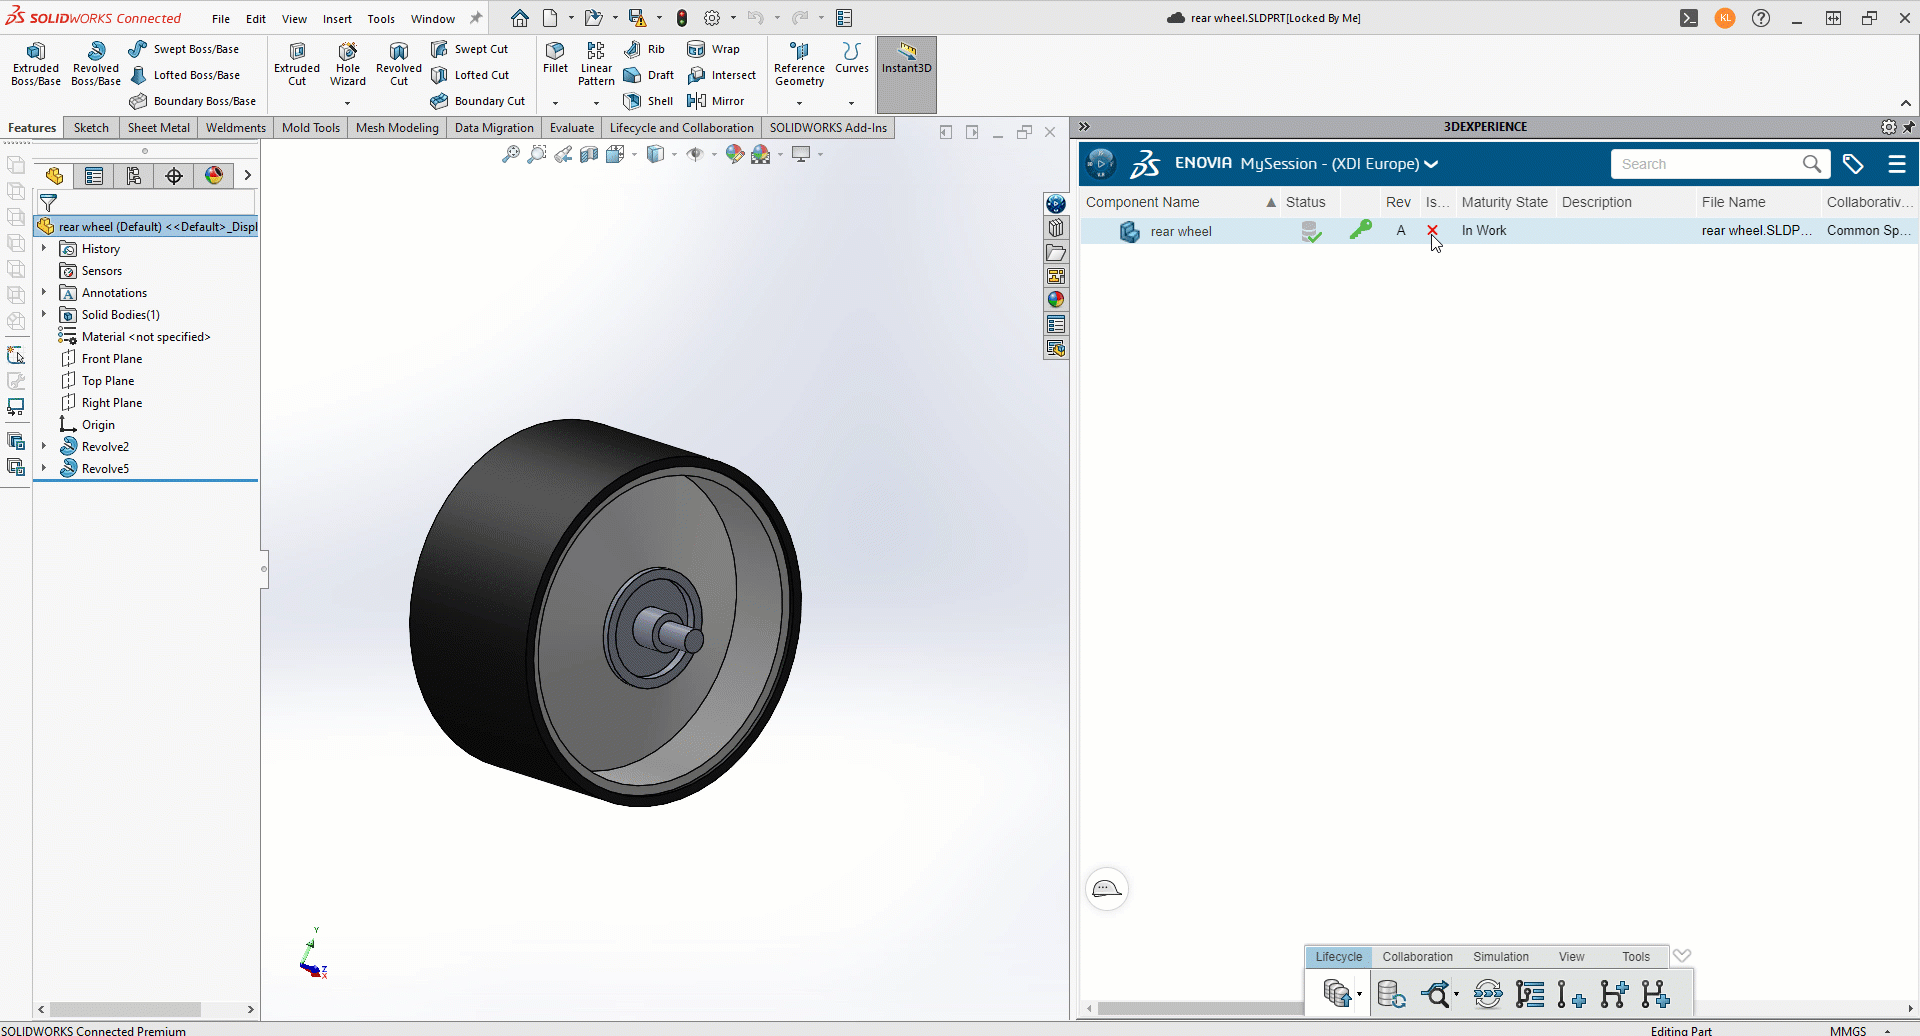Toggle pin on the 3DEXPERIENCE panel

click(x=1908, y=127)
